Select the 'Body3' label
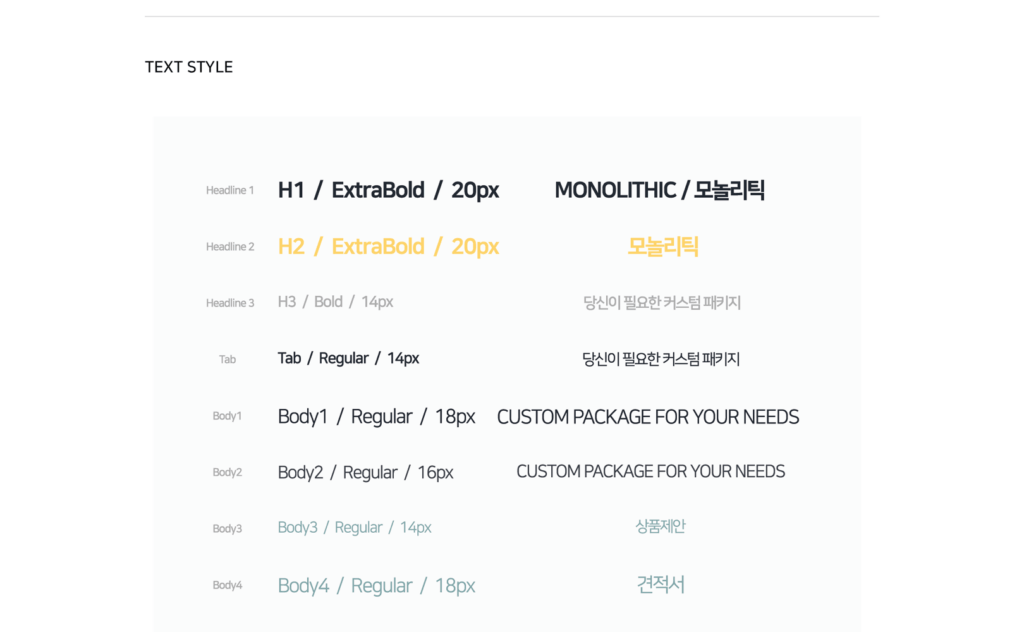Viewport: 1024px width, 632px height. tap(227, 529)
